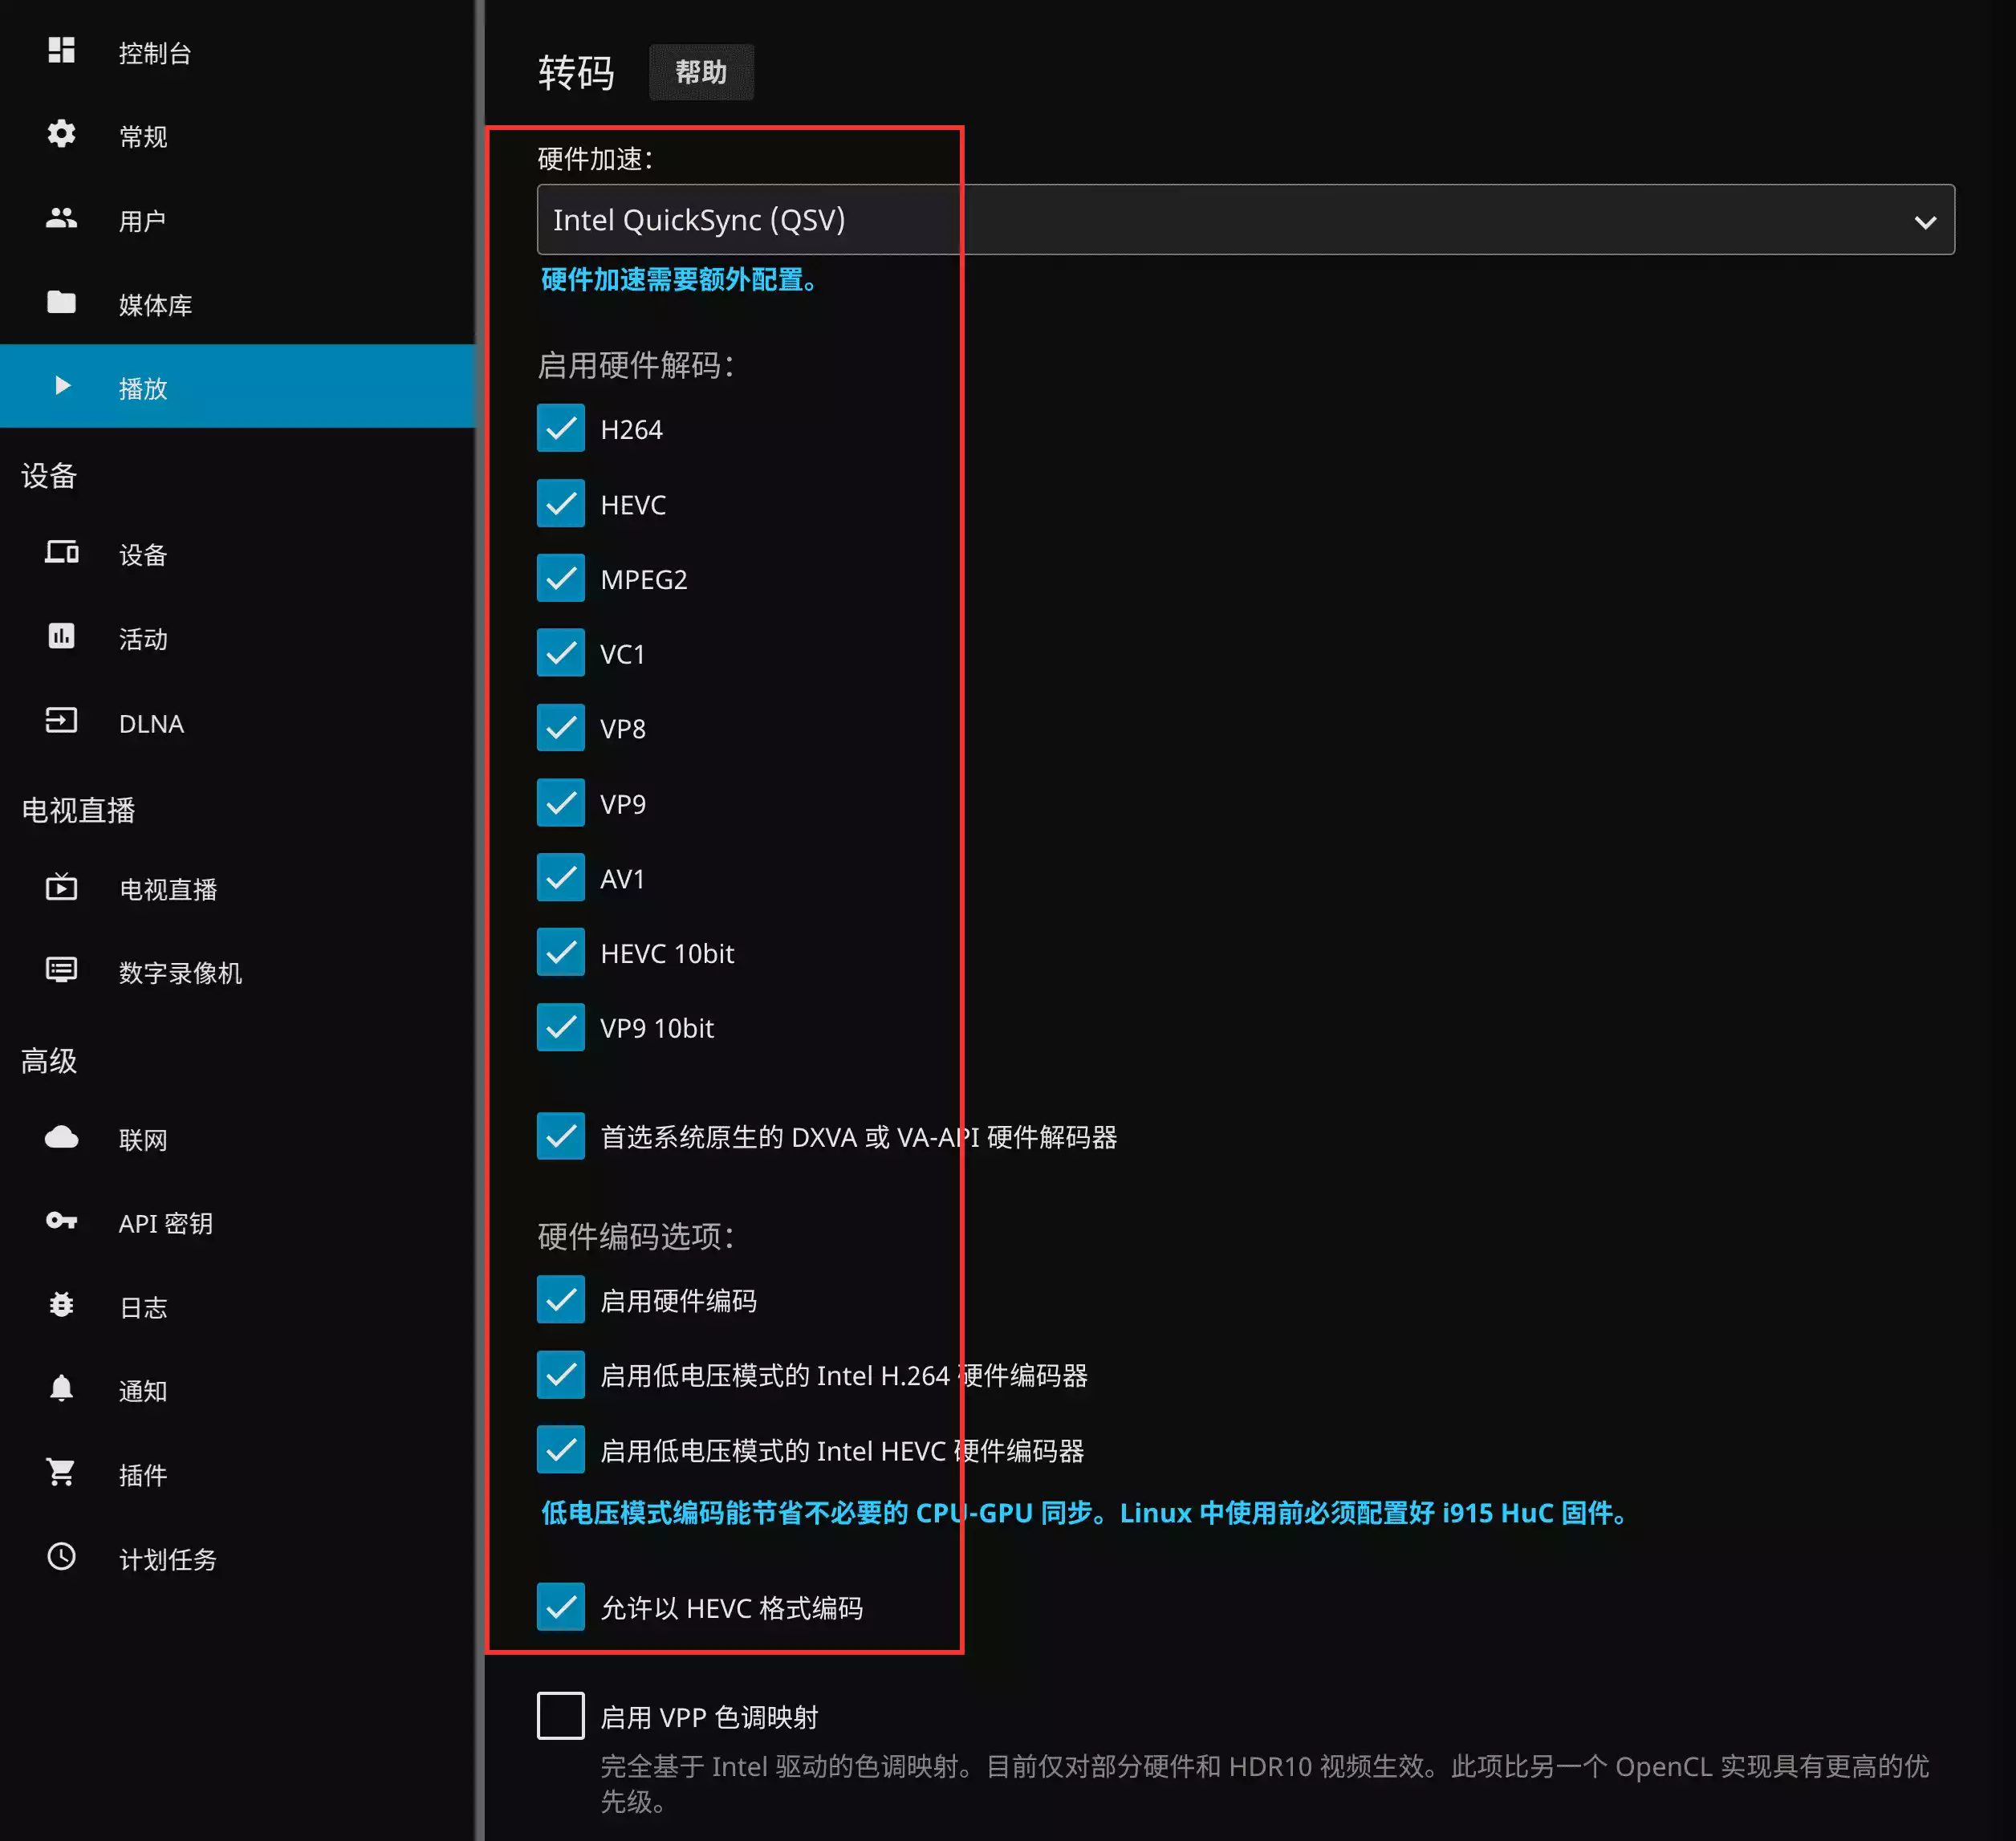The width and height of the screenshot is (2016, 1841).
Task: Open the DLNA menu entry
Action: [x=150, y=723]
